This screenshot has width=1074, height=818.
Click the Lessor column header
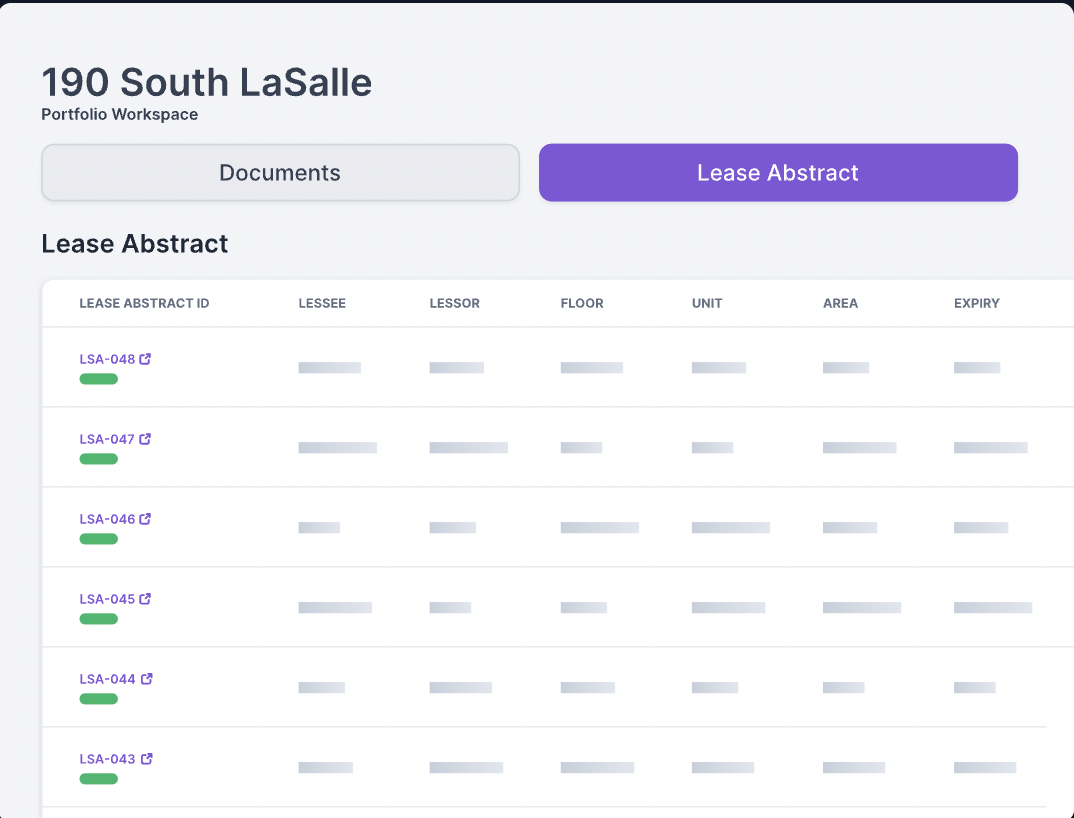point(455,303)
